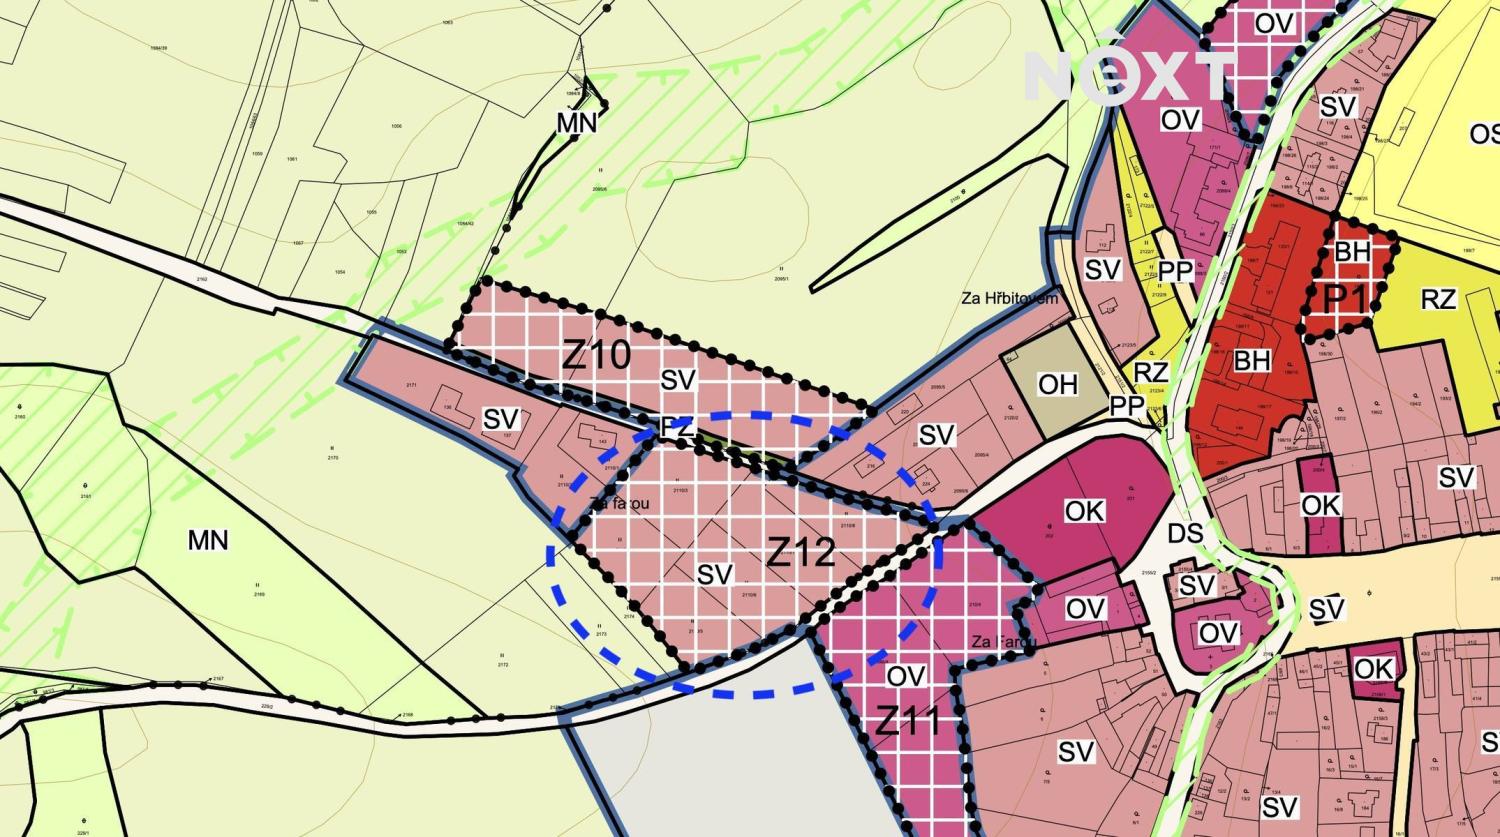The width and height of the screenshot is (1500, 837).
Task: Click the OS label at right edge
Action: tap(1483, 133)
